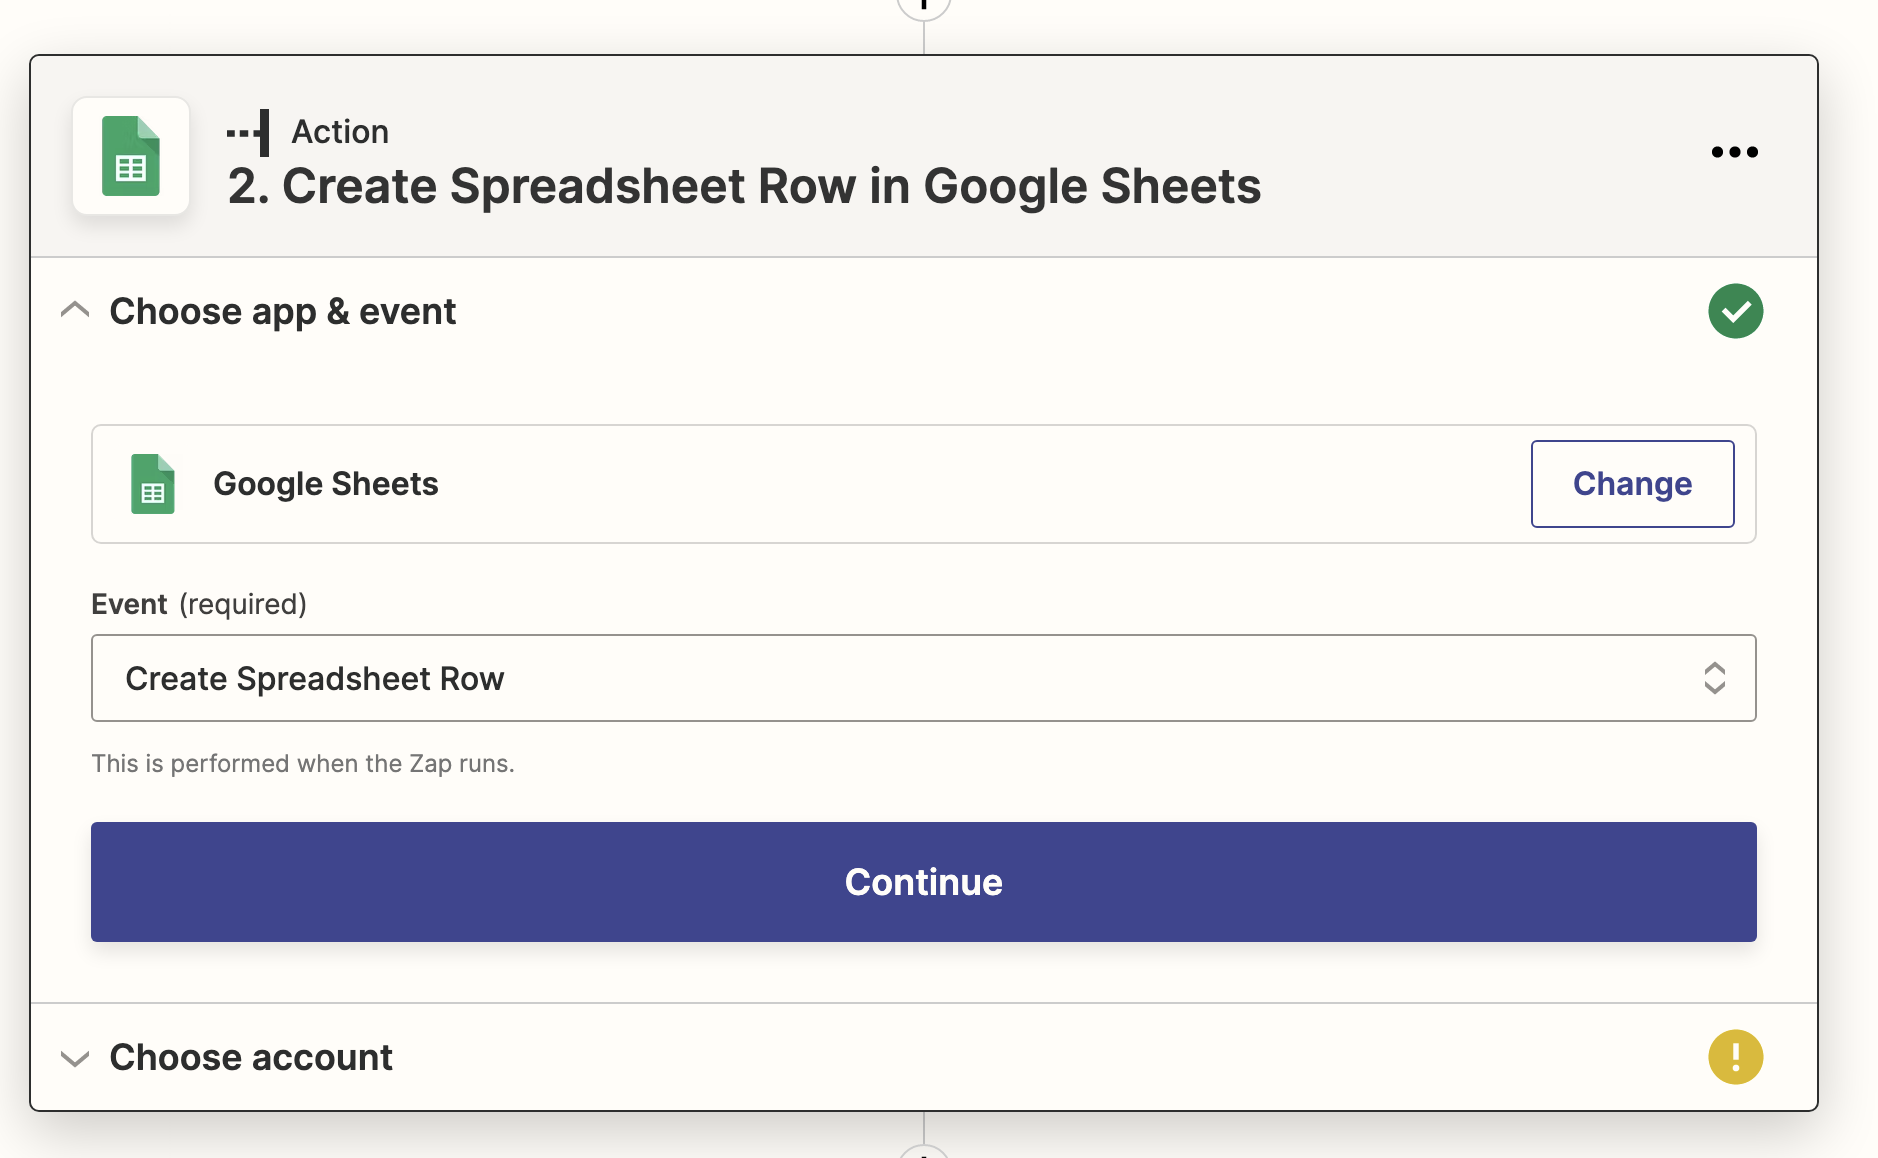Click the green checkmark status icon
The height and width of the screenshot is (1158, 1878).
tap(1735, 311)
